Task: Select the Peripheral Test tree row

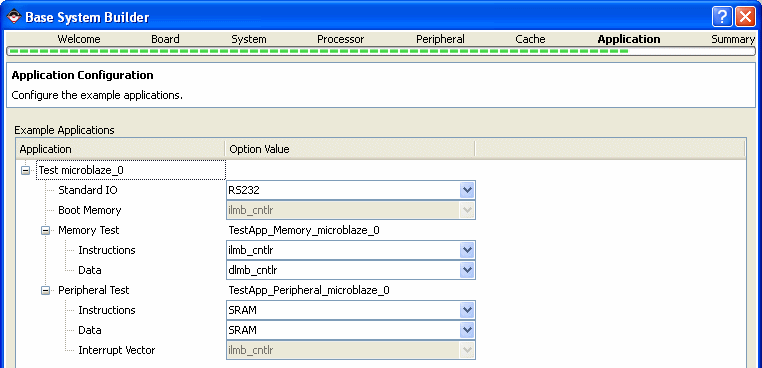Action: [x=94, y=290]
